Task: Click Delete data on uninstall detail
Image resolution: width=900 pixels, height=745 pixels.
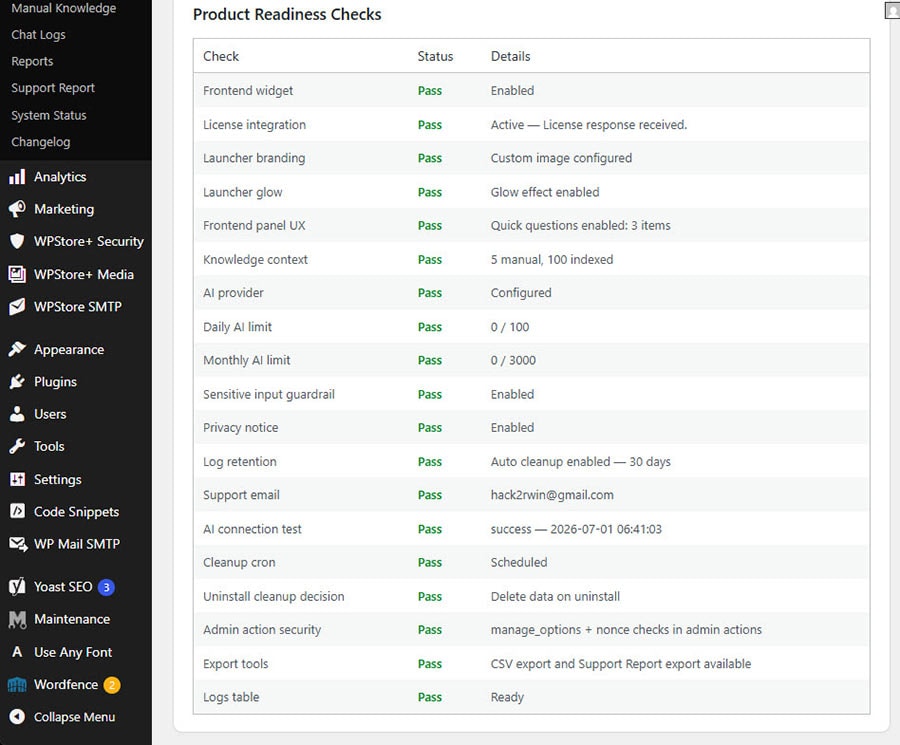Action: (555, 596)
